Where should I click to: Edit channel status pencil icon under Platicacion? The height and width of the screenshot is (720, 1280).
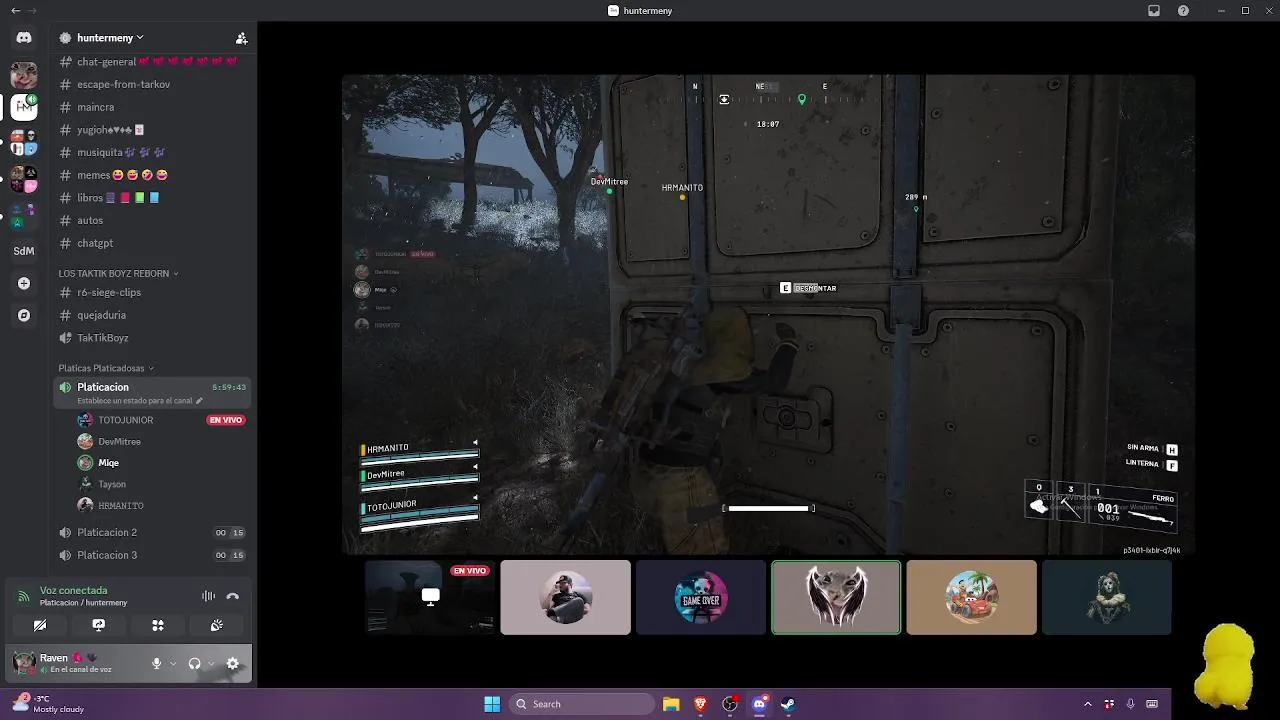click(x=199, y=401)
